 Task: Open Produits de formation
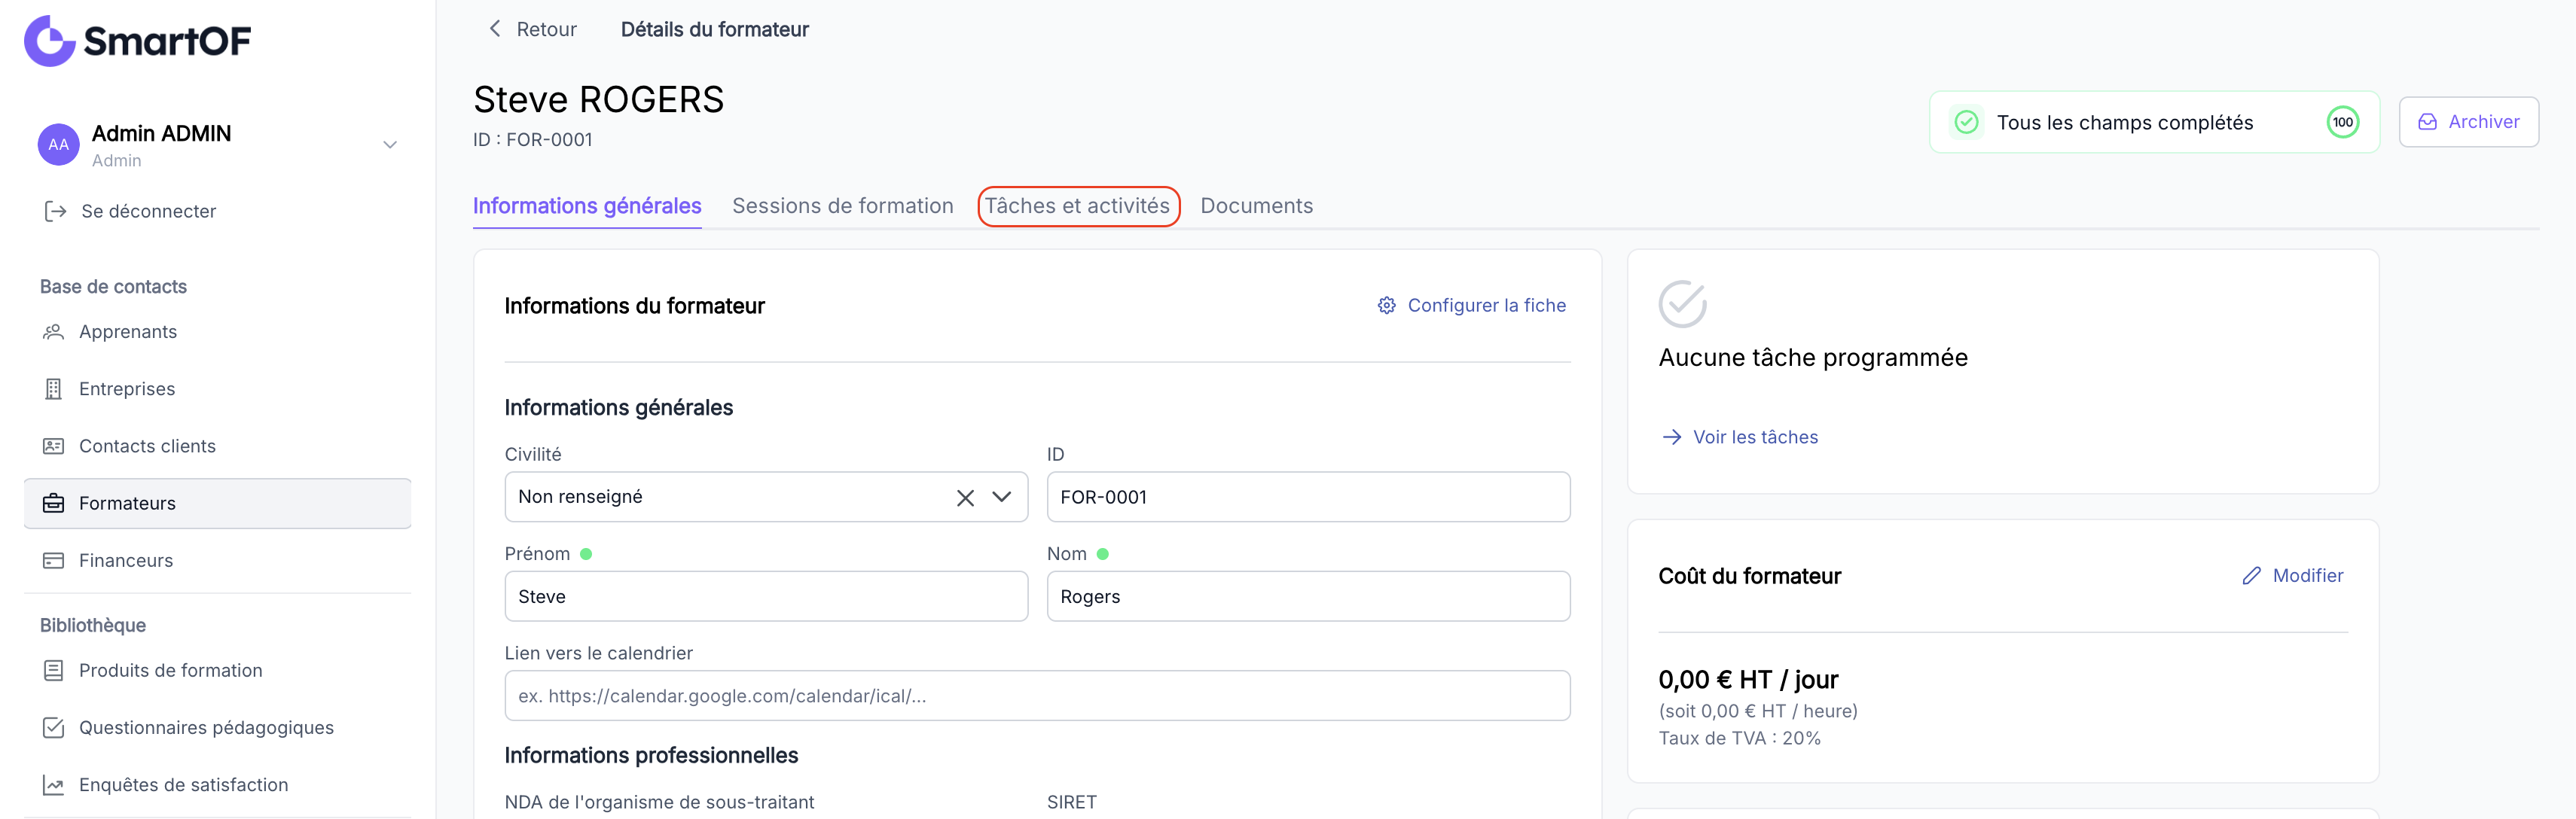tap(171, 671)
